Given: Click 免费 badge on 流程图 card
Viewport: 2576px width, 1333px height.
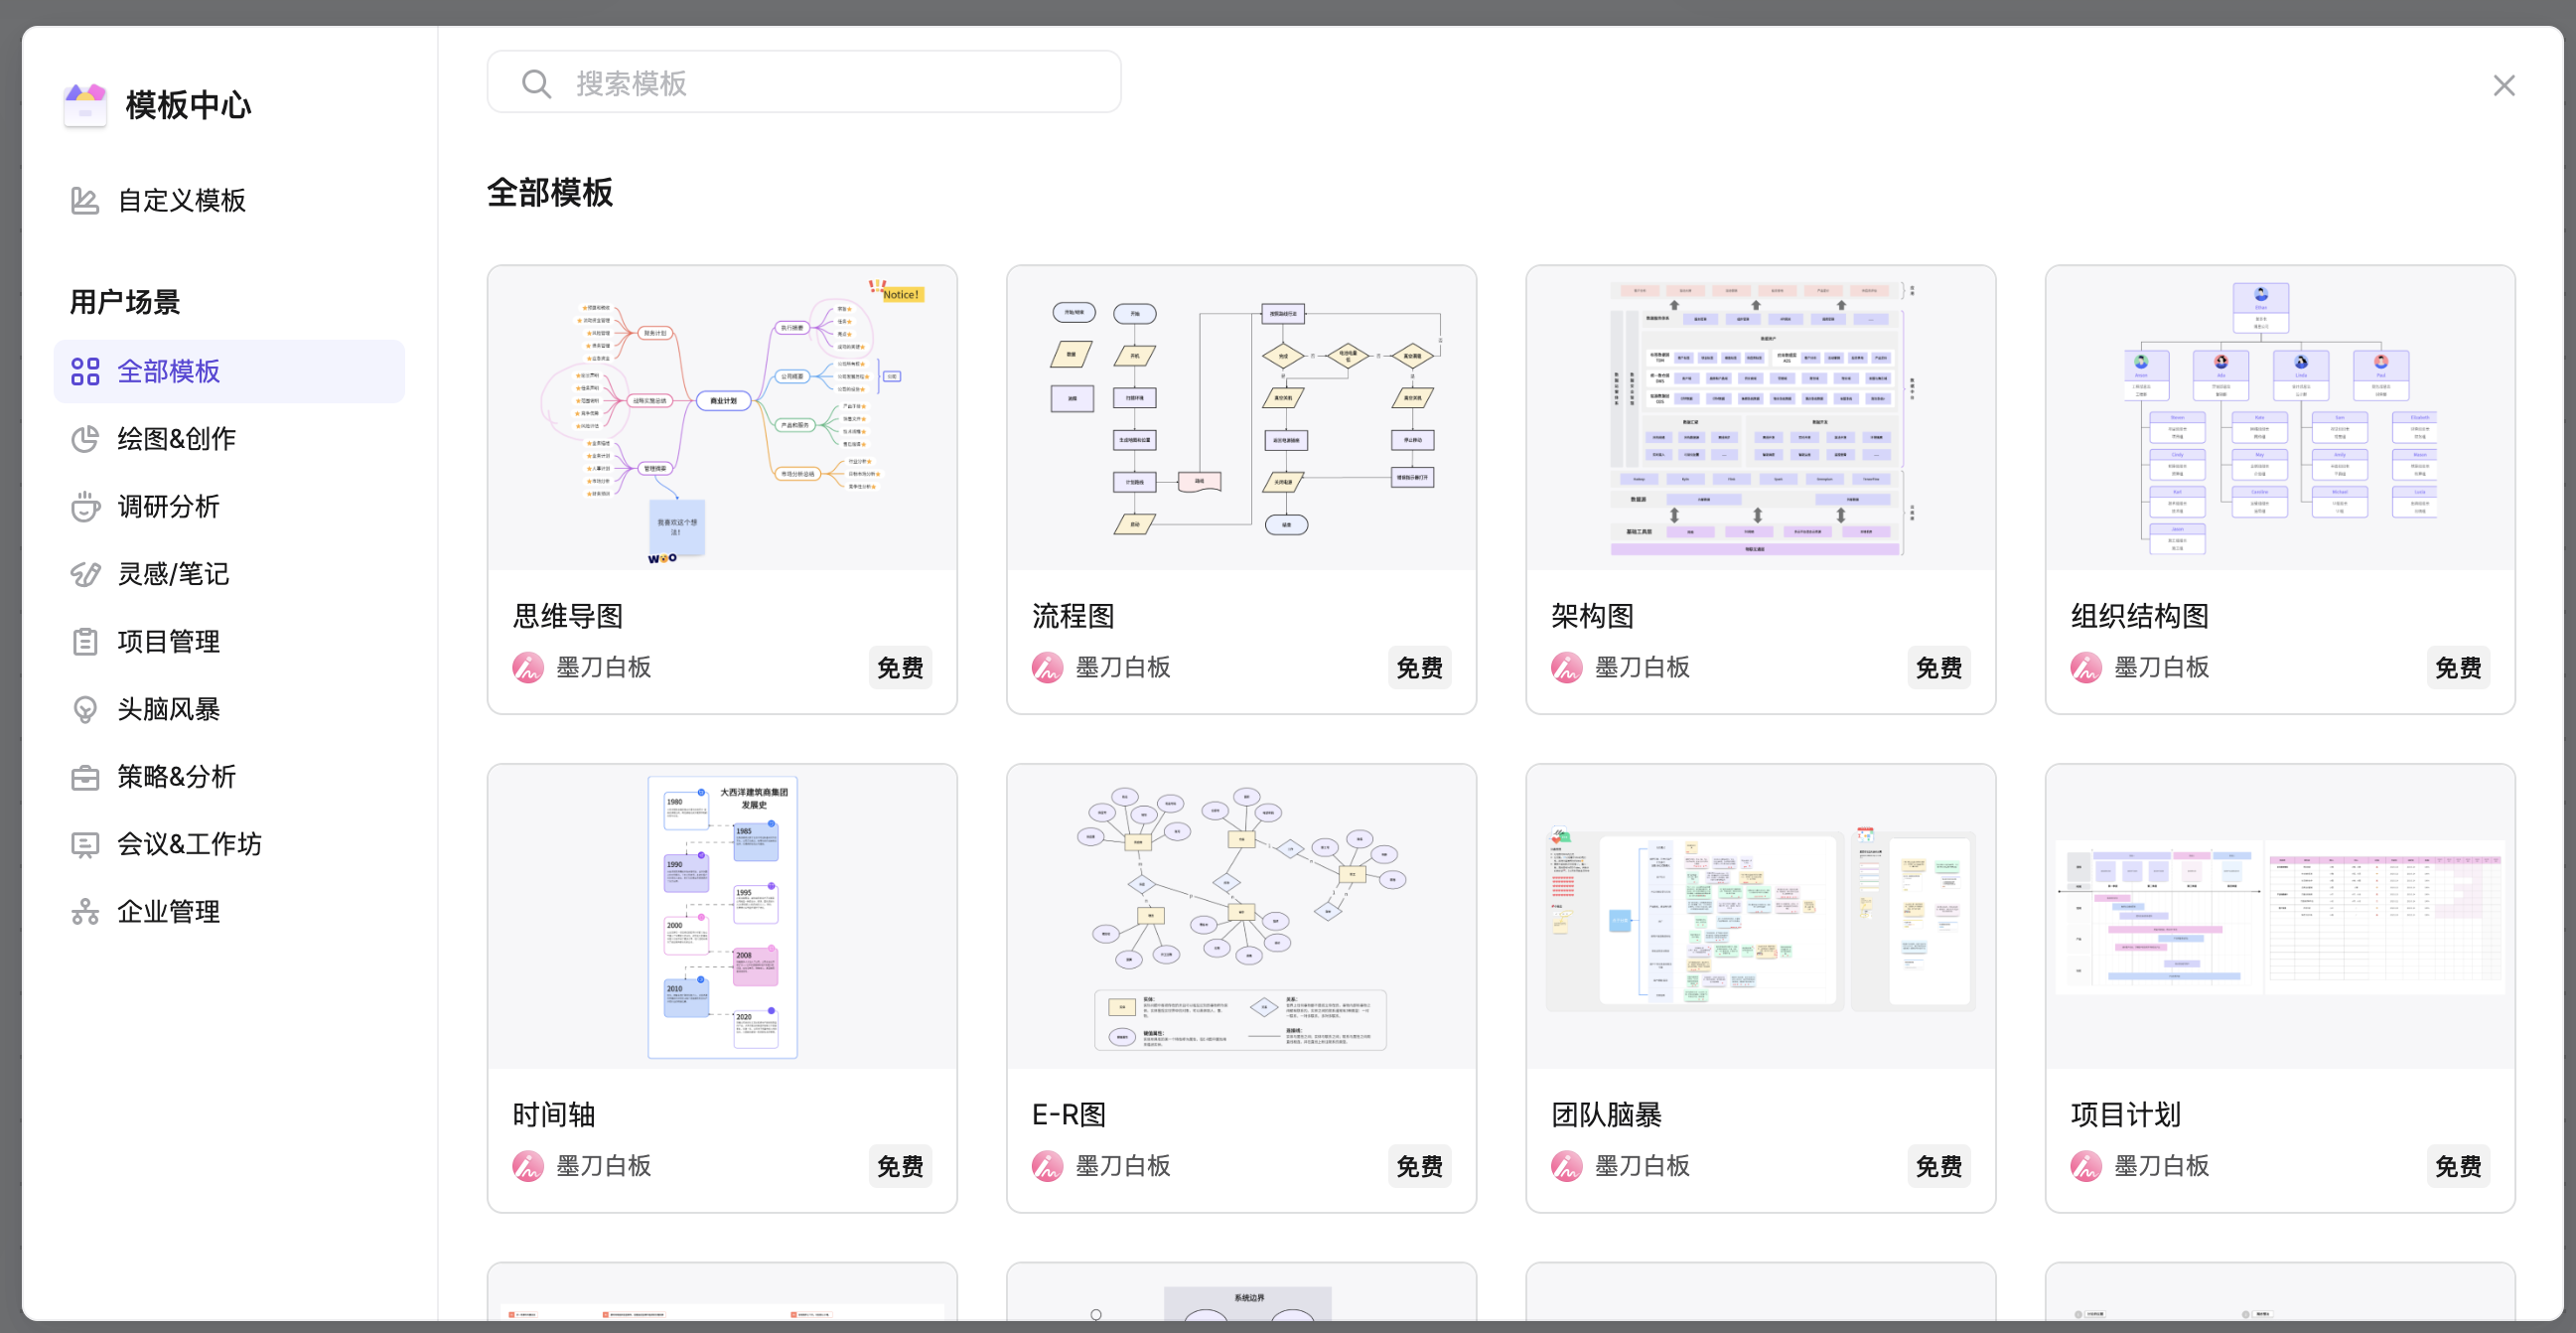Looking at the screenshot, I should click(x=1419, y=668).
